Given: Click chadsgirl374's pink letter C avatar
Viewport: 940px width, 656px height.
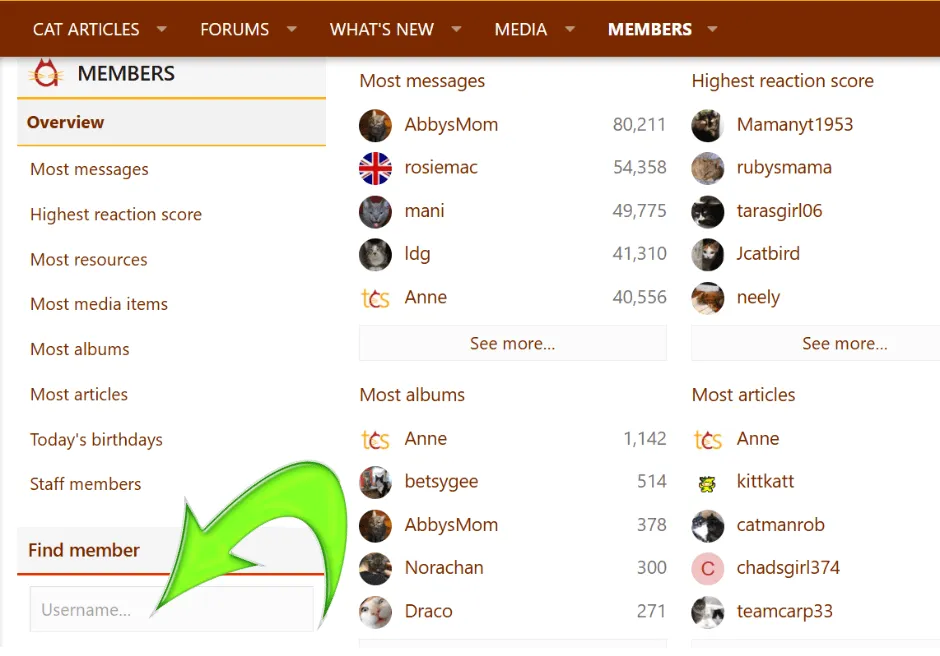Looking at the screenshot, I should click(707, 569).
